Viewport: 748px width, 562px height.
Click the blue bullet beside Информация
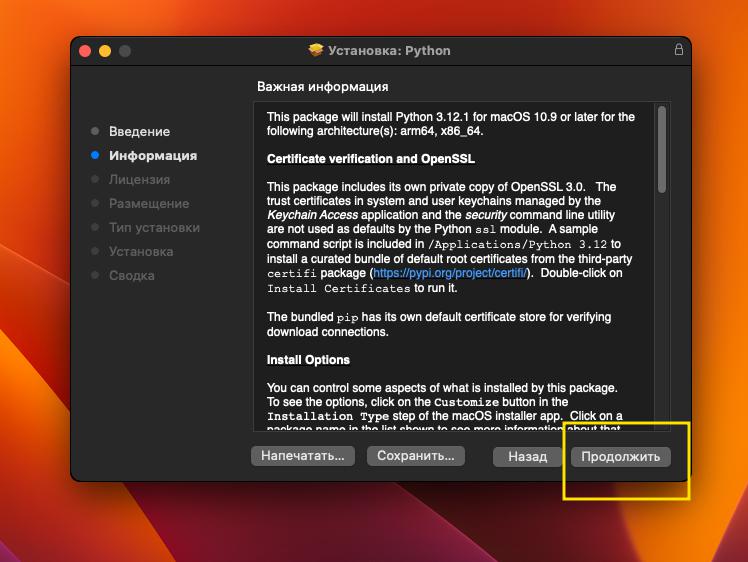tap(95, 155)
